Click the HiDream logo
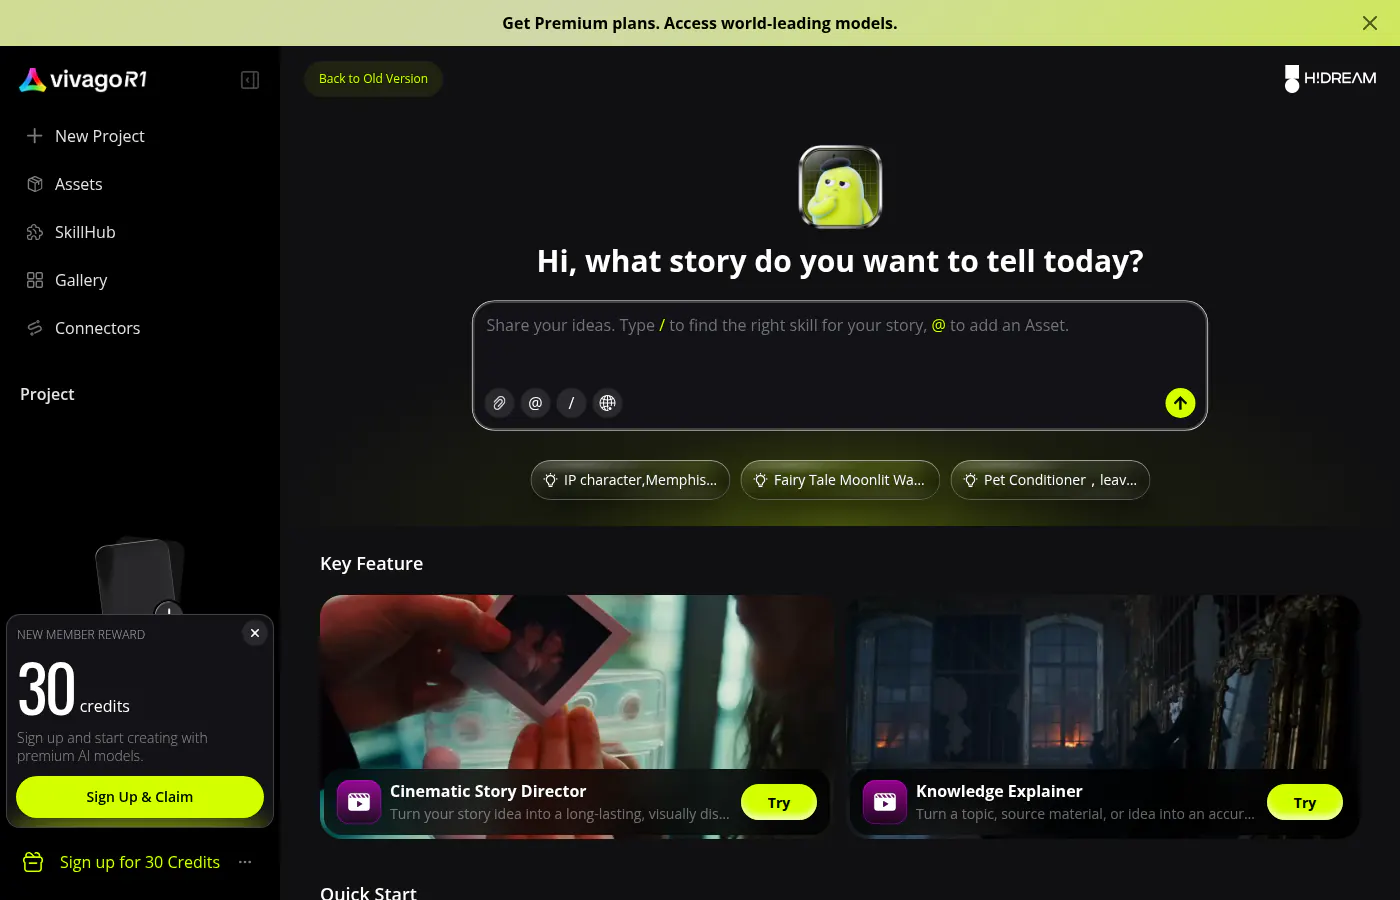Image resolution: width=1400 pixels, height=900 pixels. tap(1330, 79)
